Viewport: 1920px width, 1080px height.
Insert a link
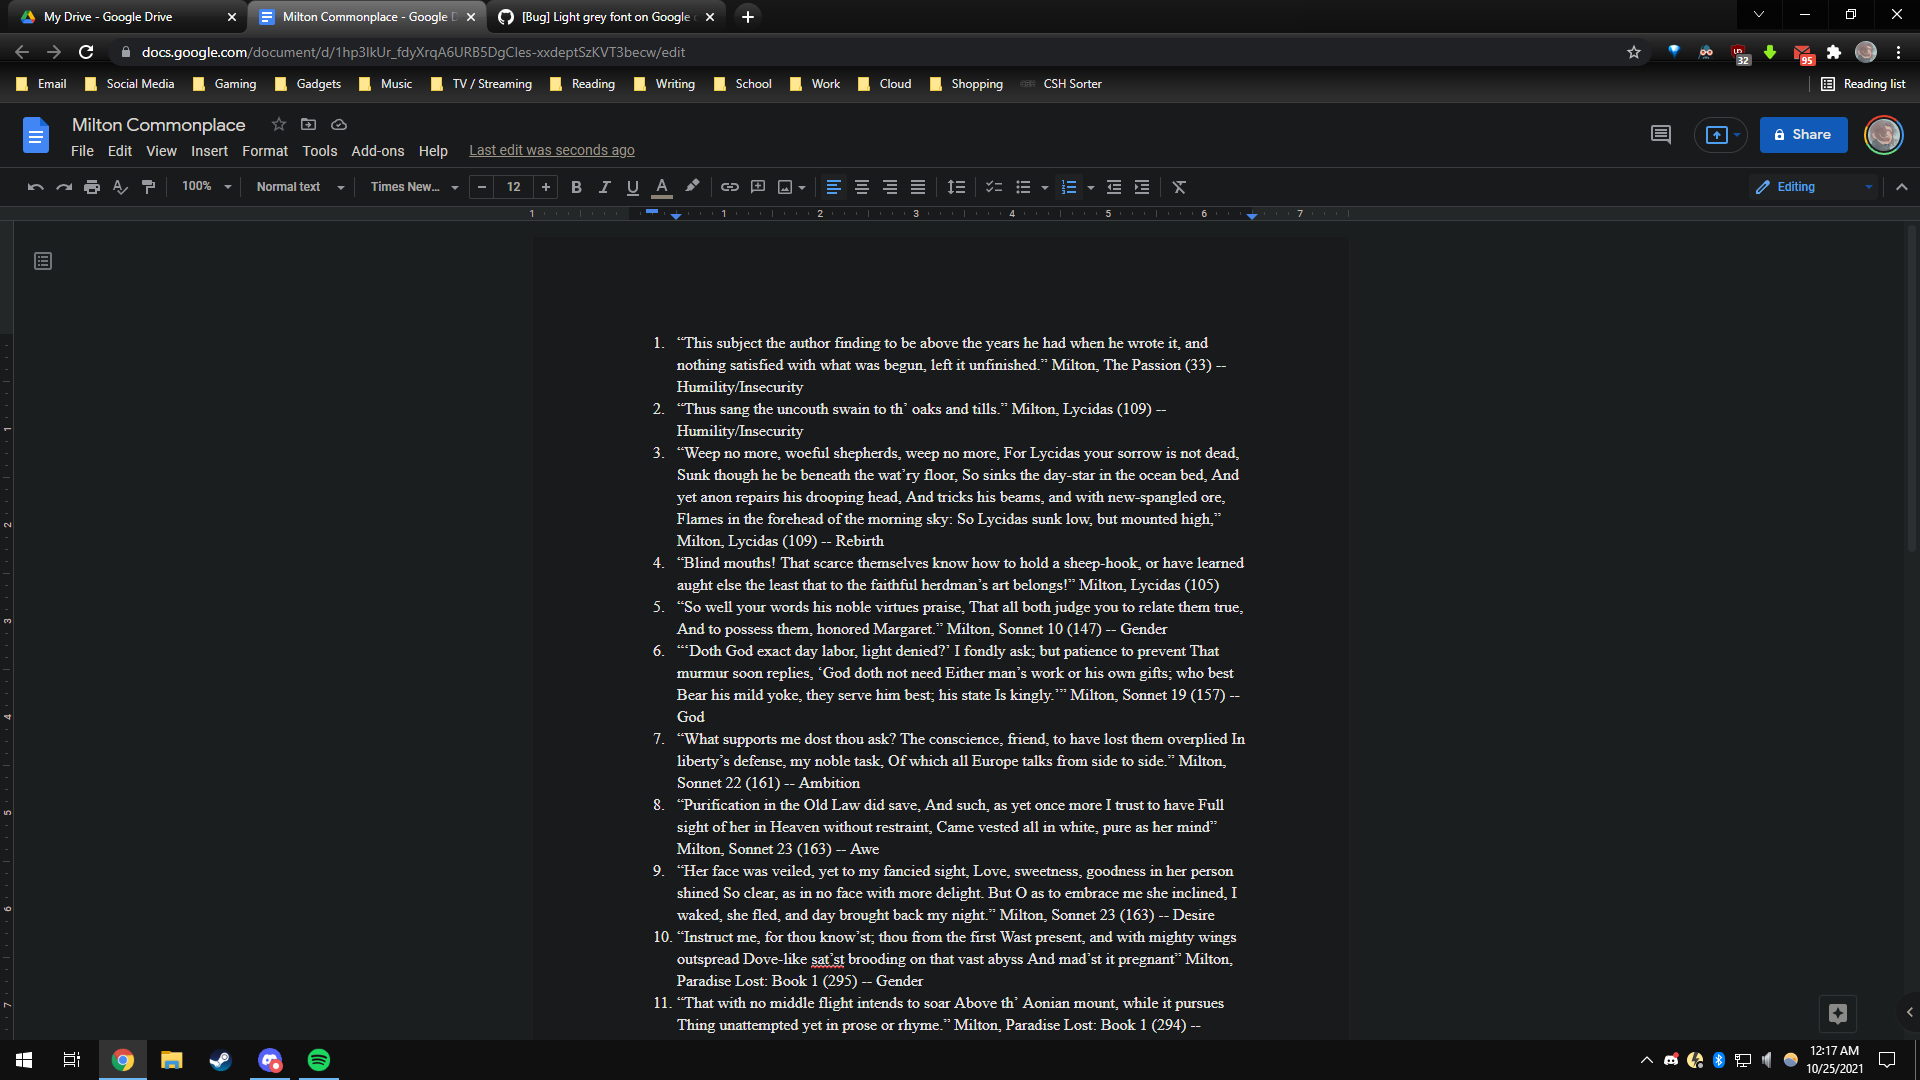click(729, 187)
